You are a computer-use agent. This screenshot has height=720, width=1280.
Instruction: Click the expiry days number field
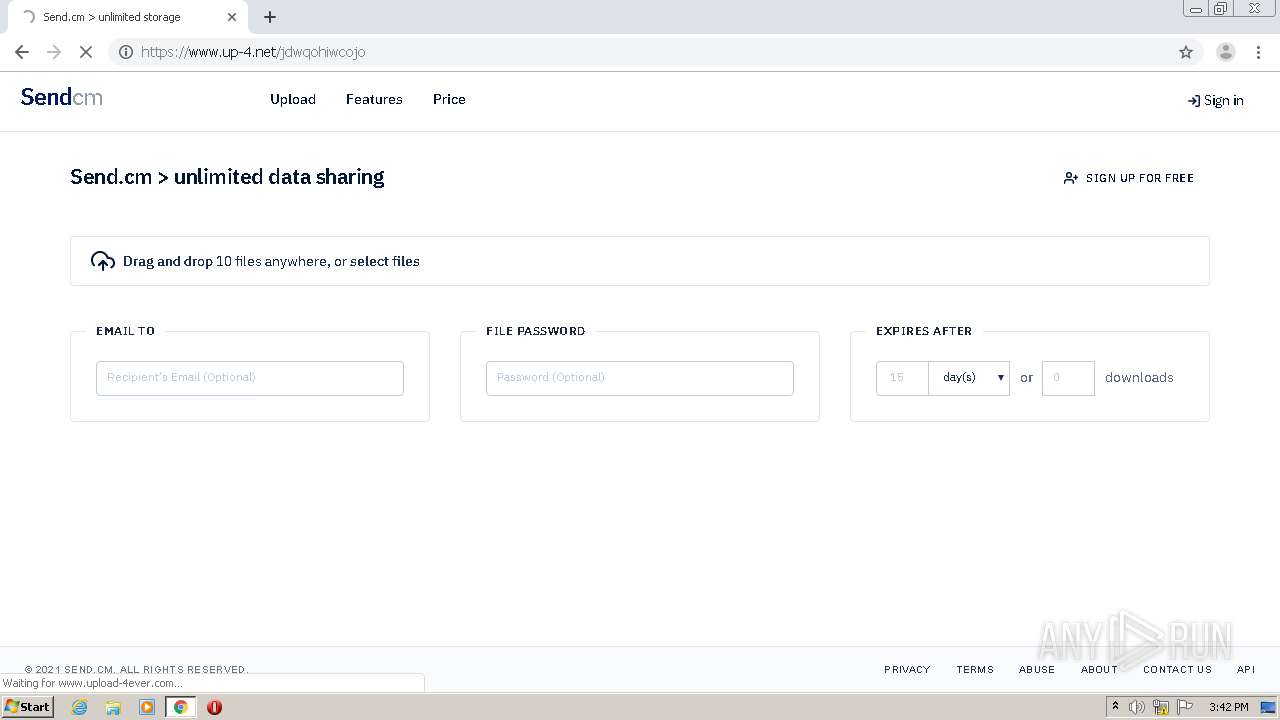click(902, 378)
